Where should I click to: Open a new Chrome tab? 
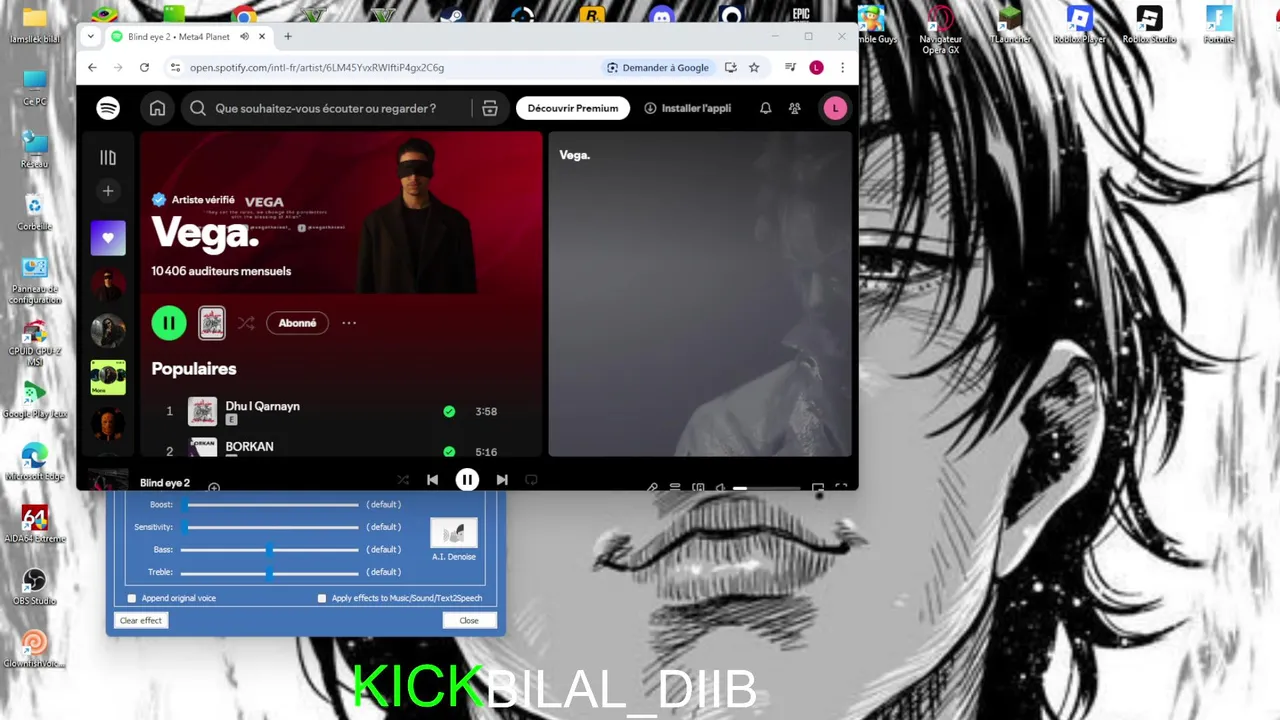pos(288,37)
